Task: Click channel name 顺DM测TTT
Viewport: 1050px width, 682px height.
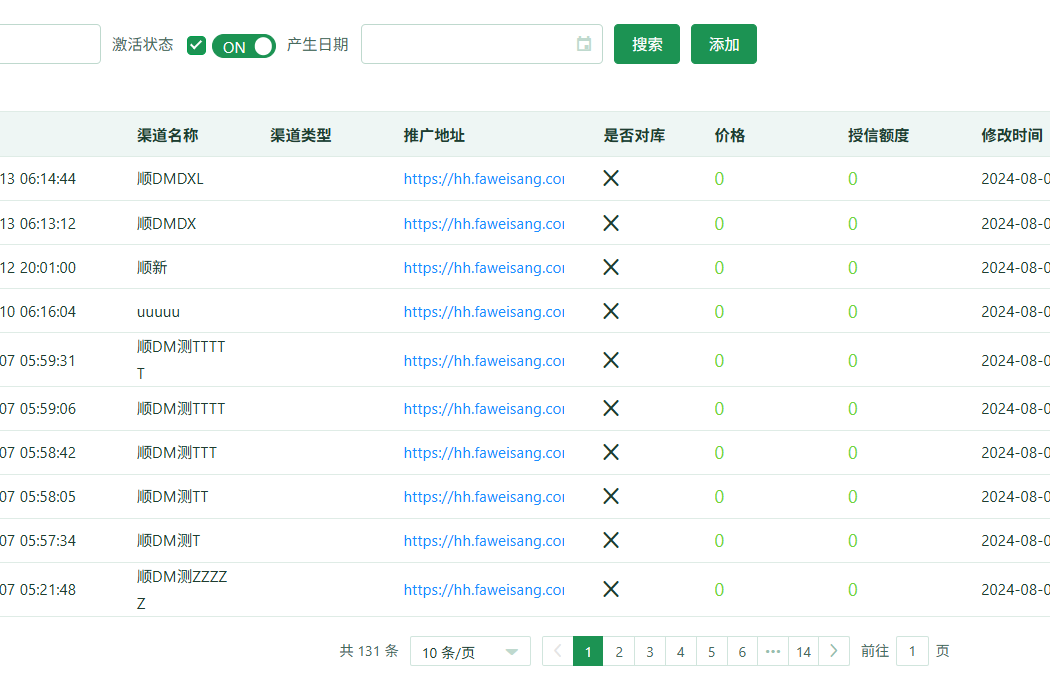Action: [x=177, y=453]
